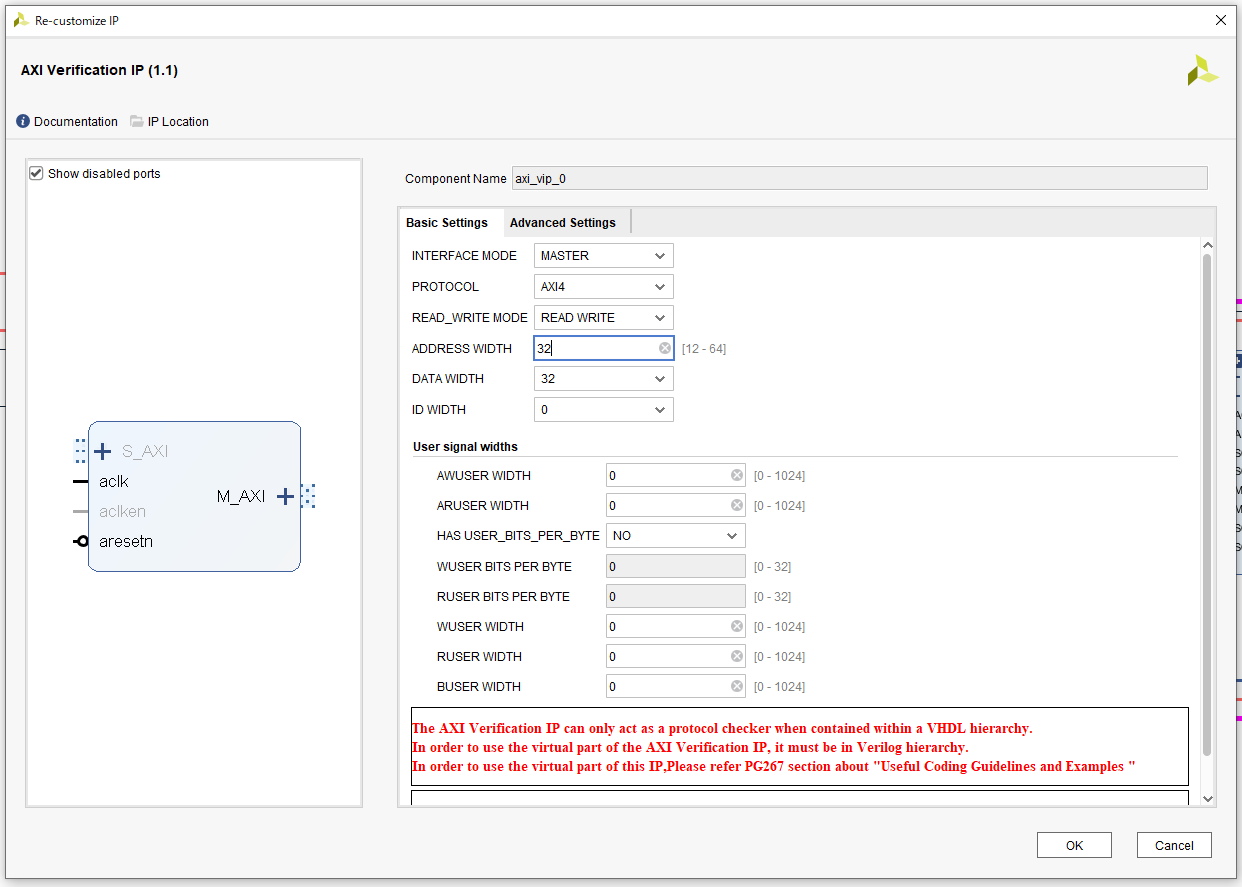Open the IP Location folder icon
The width and height of the screenshot is (1242, 887).
point(135,121)
